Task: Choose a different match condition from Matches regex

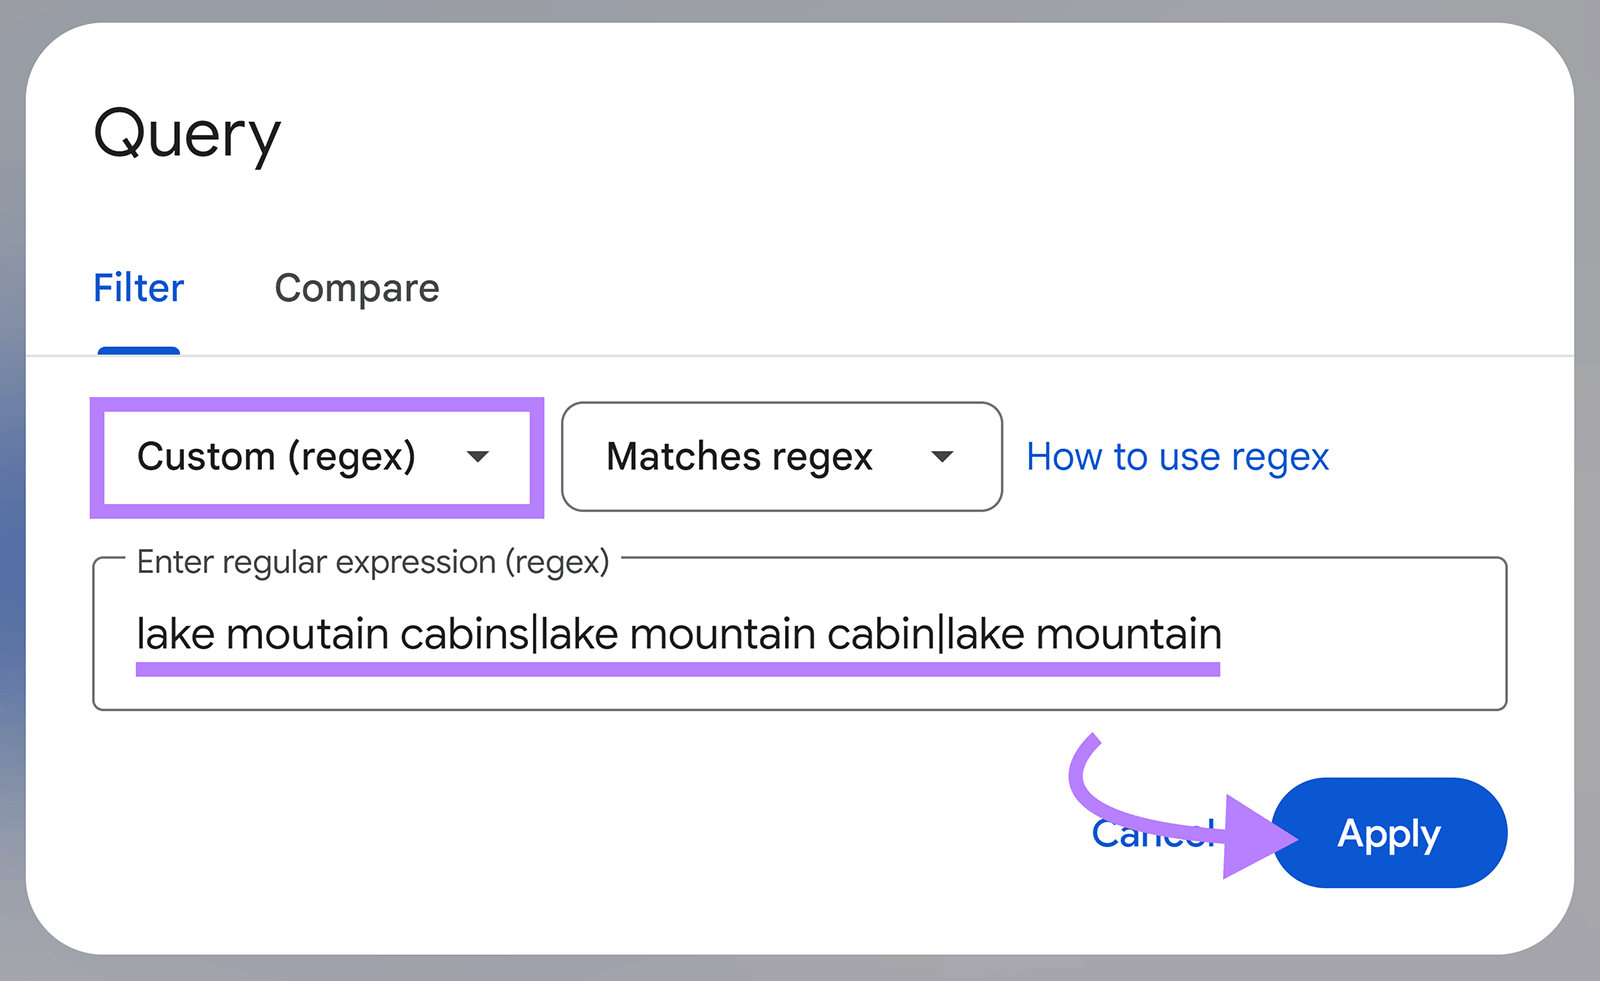Action: pos(781,457)
